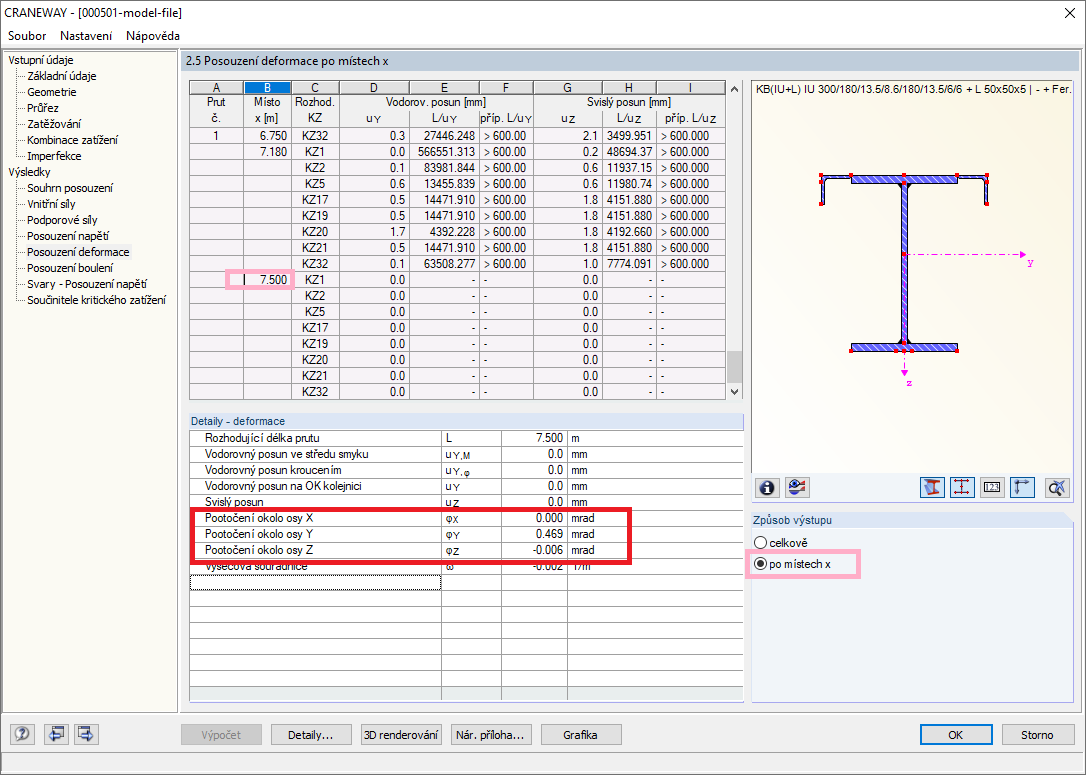Open Posouzení napětí results
The height and width of the screenshot is (775, 1086).
tap(68, 236)
